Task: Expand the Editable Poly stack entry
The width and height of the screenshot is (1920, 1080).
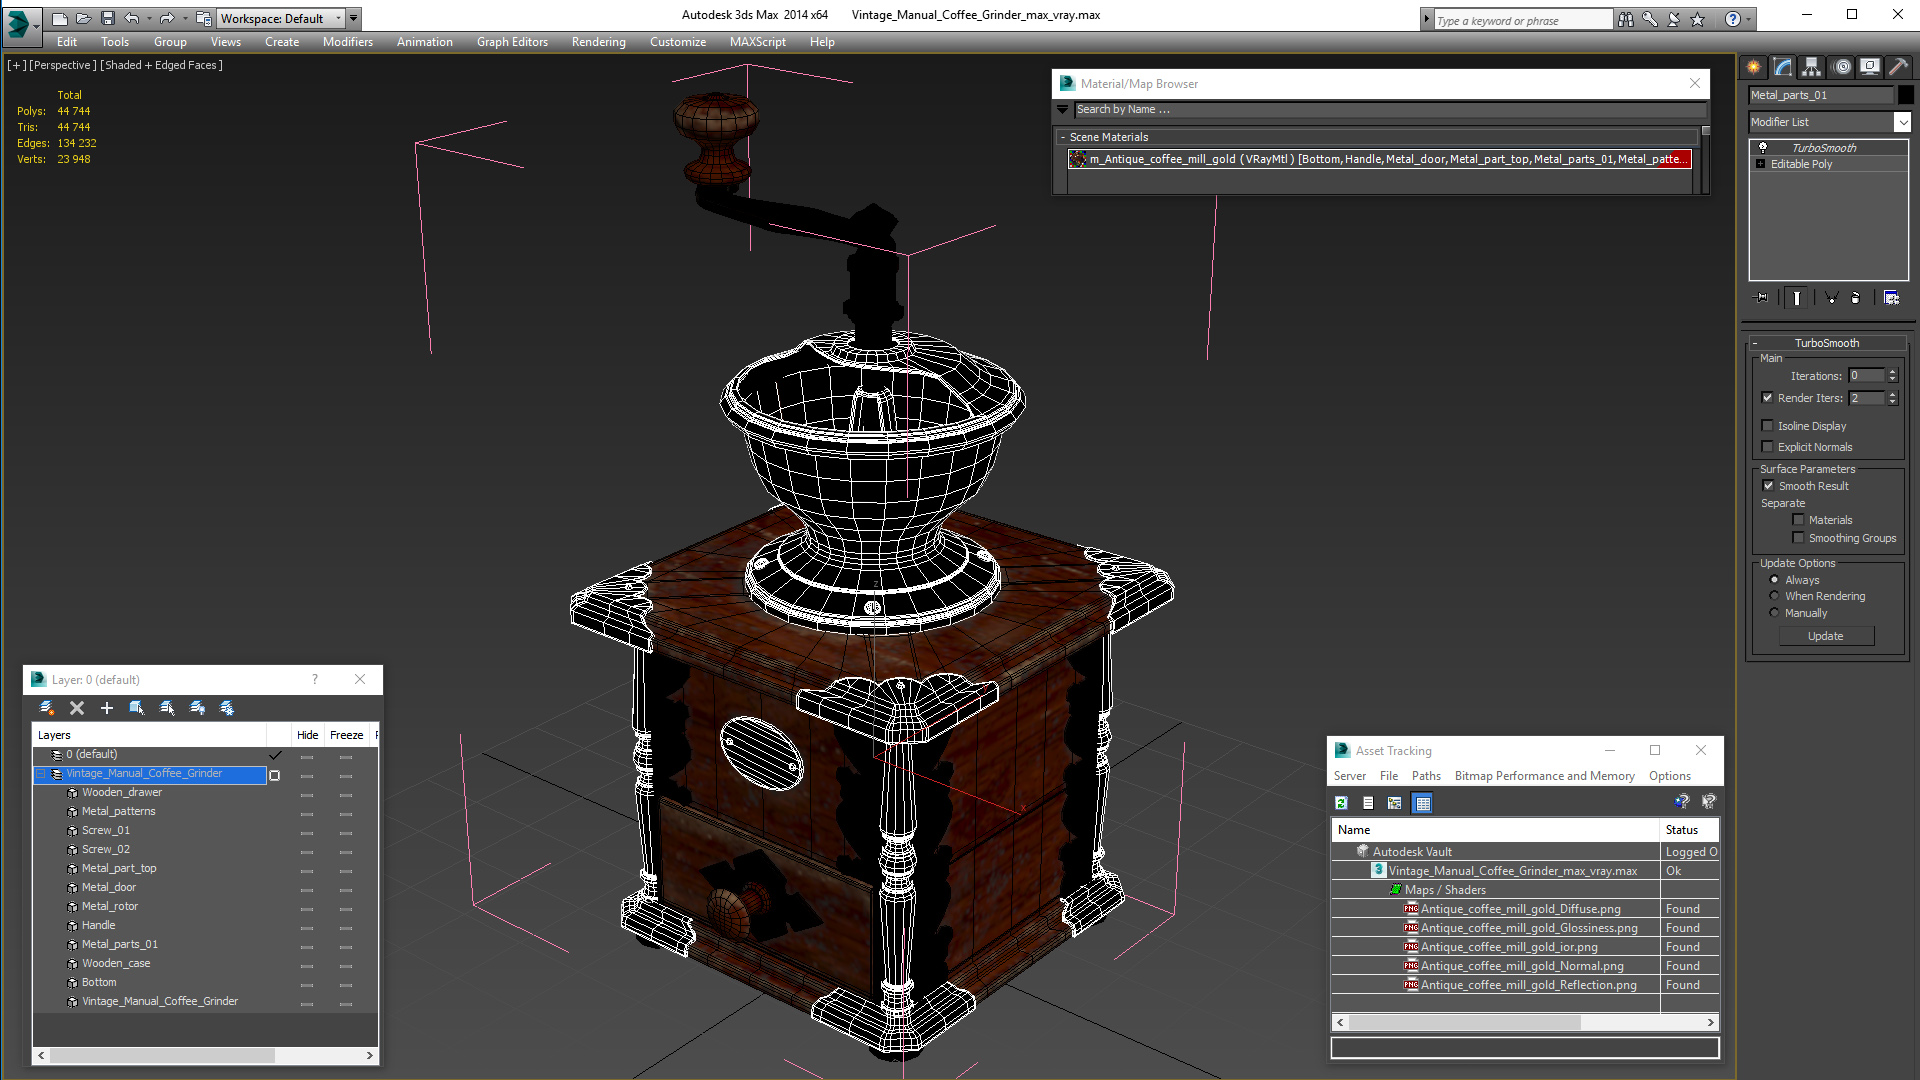Action: [x=1760, y=164]
